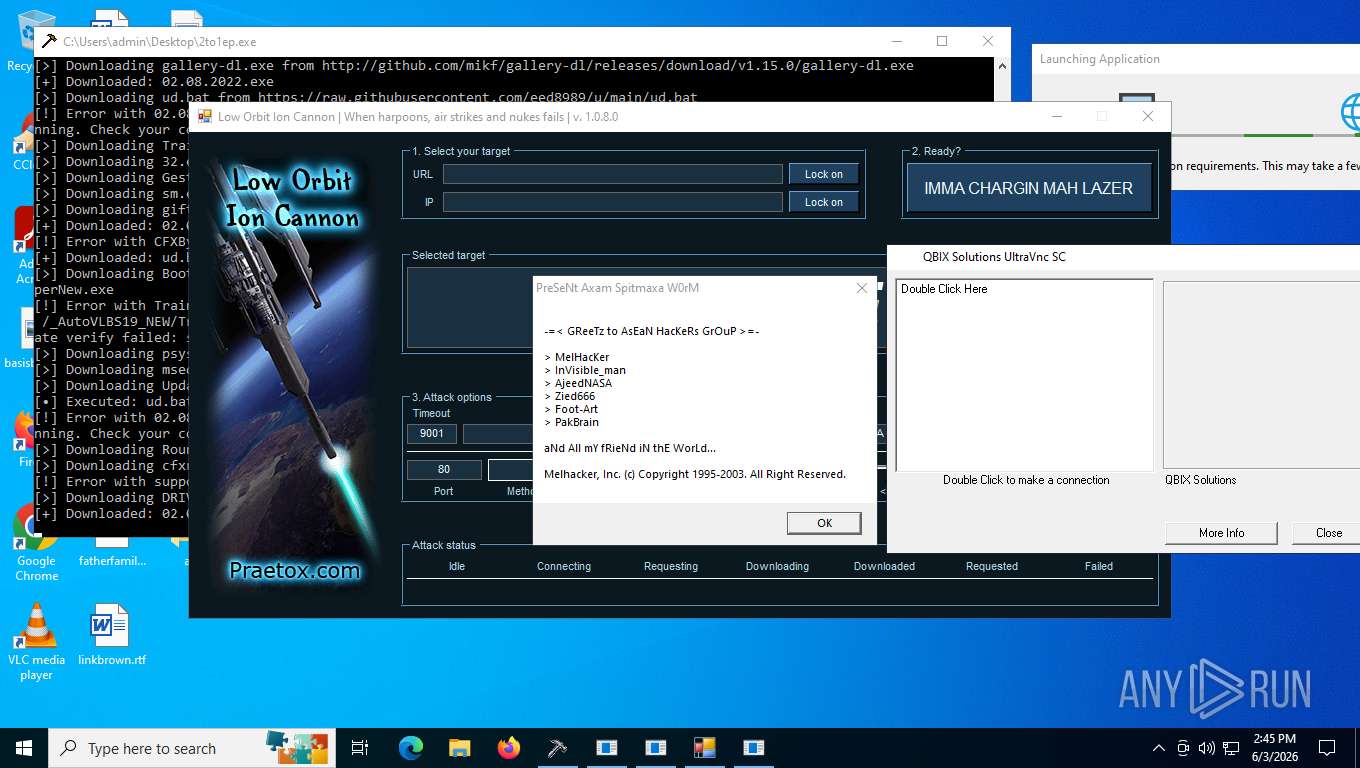Switch to pickaxe console app in taskbar
The width and height of the screenshot is (1360, 768).
tap(557, 748)
